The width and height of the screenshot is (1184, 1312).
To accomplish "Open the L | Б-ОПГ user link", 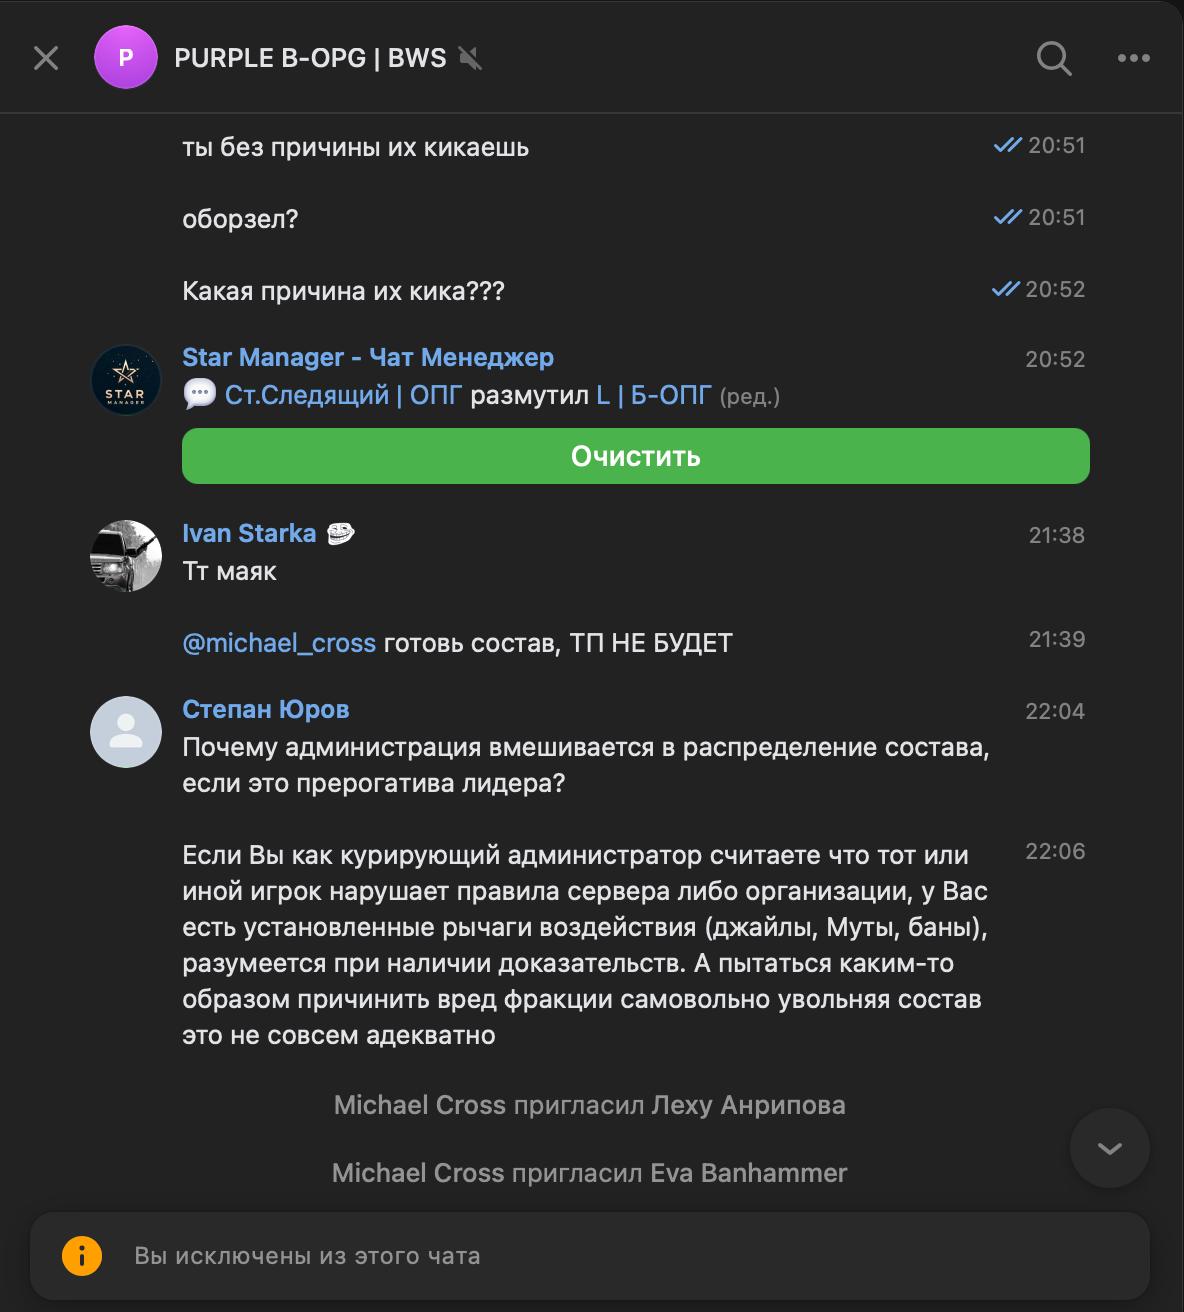I will (x=653, y=395).
